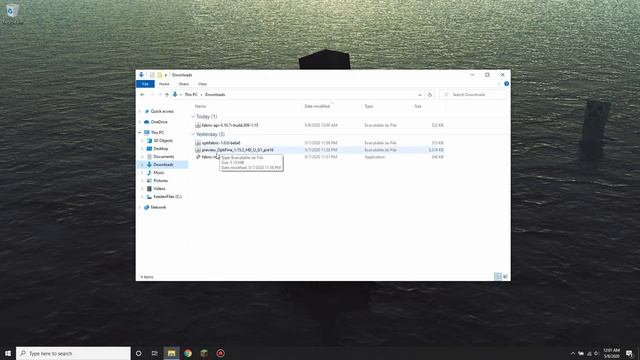
Task: Refresh the Downloads folder
Action: click(430, 95)
